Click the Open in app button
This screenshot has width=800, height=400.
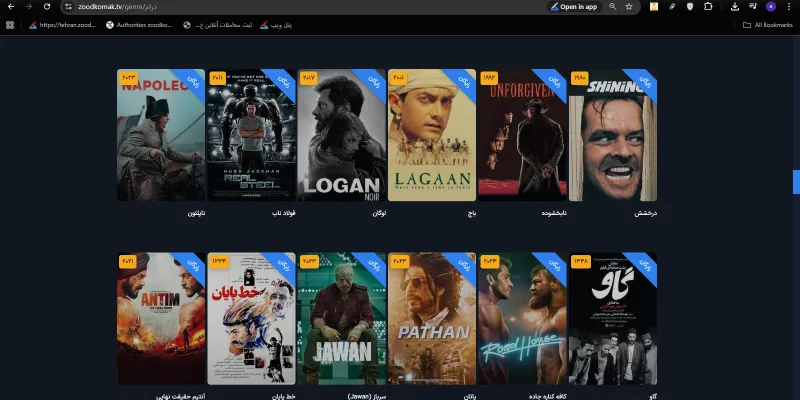click(574, 7)
